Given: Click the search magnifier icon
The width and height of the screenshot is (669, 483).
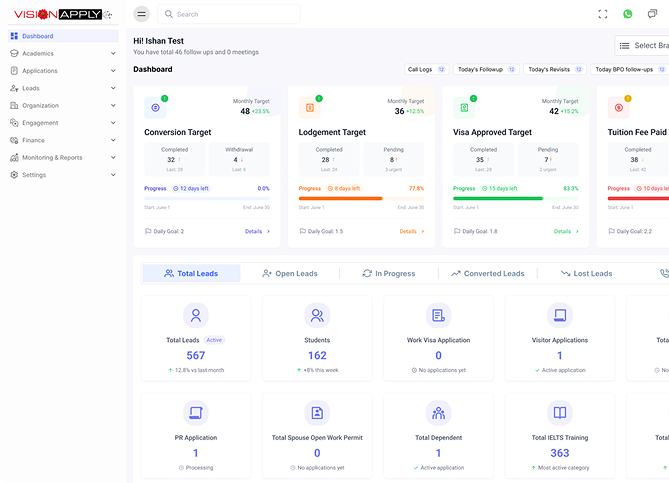Looking at the screenshot, I should (x=169, y=14).
